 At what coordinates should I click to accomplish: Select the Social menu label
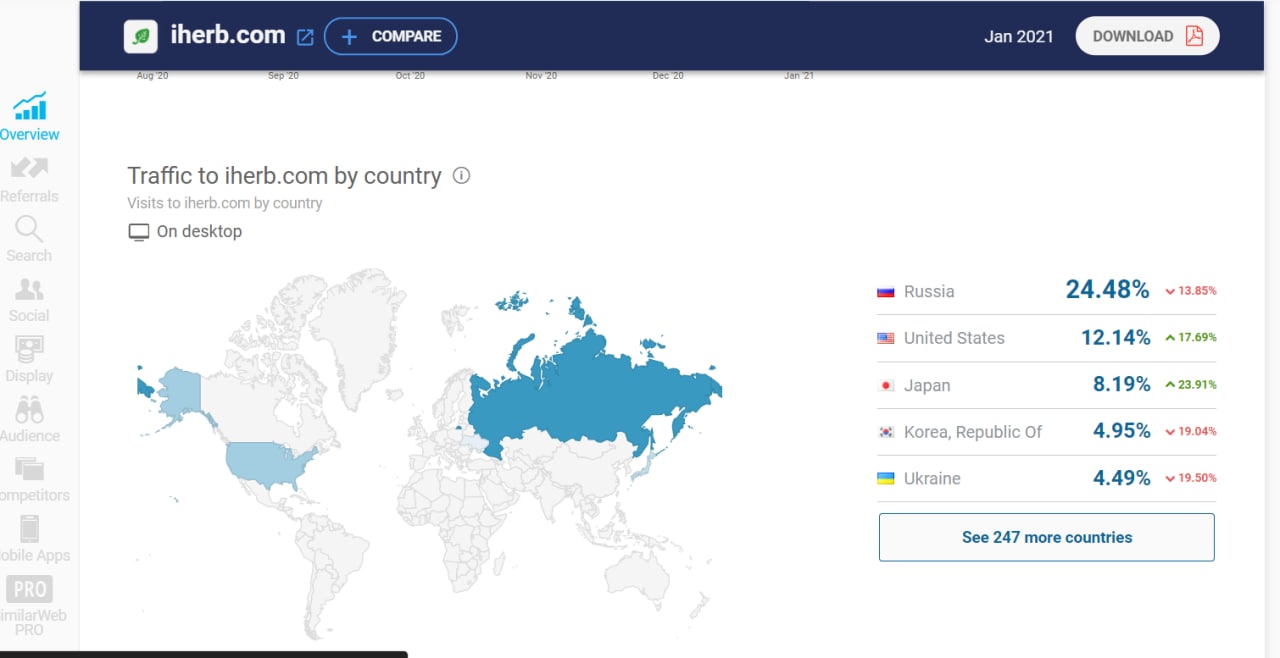[x=29, y=315]
